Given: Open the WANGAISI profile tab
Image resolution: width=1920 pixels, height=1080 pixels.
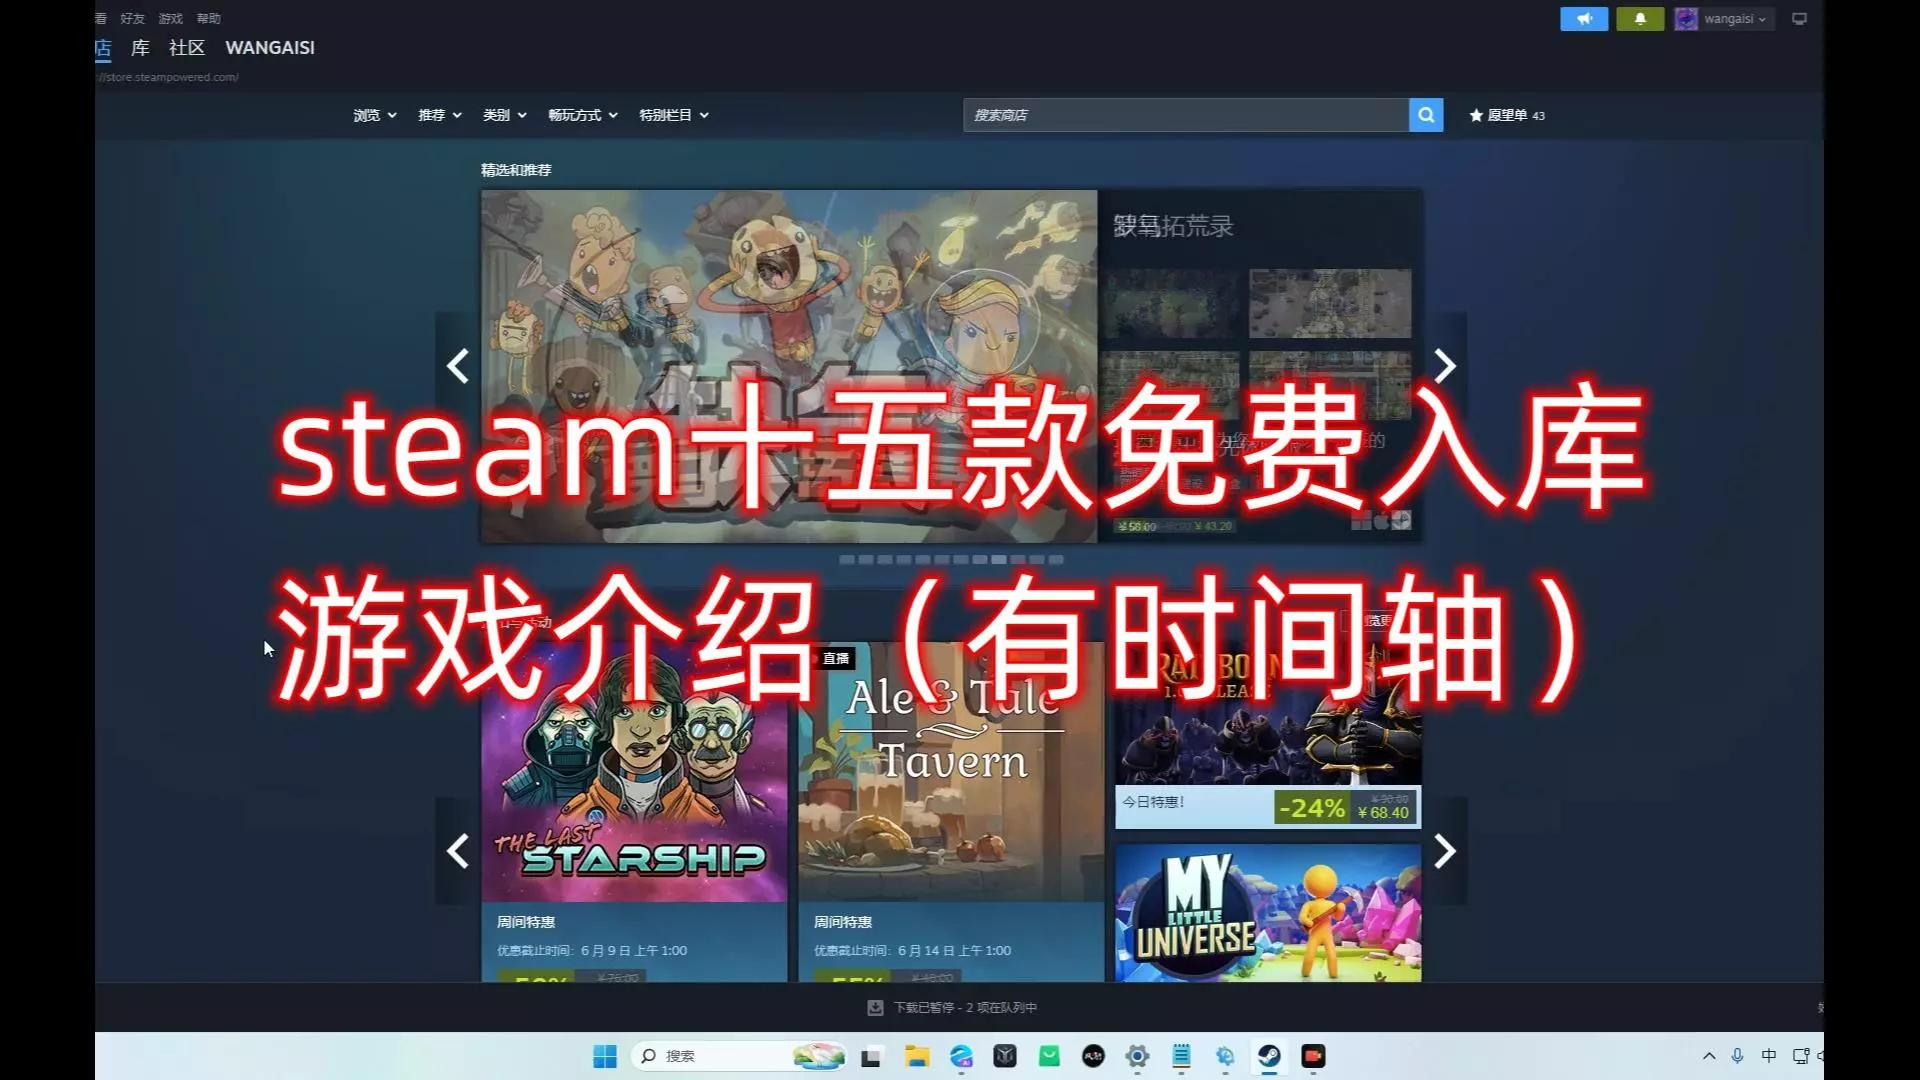Looking at the screenshot, I should [270, 48].
